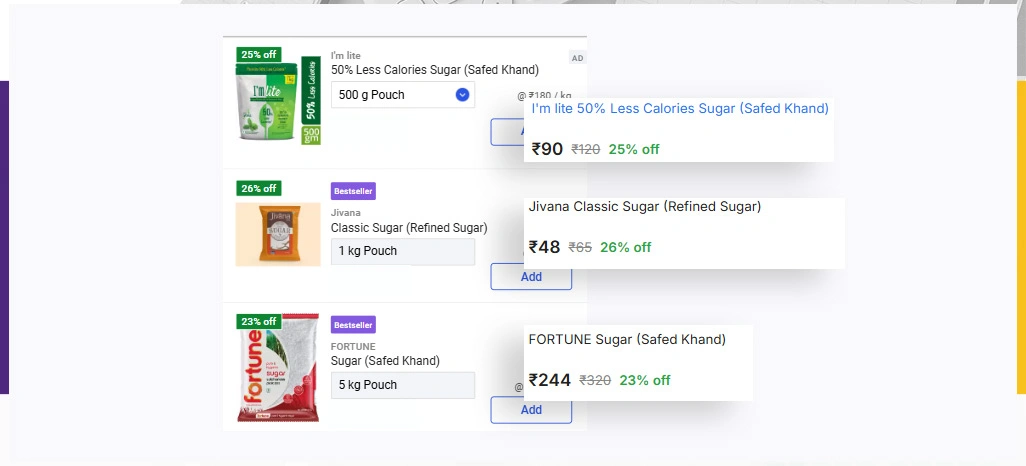This screenshot has height=466, width=1026.
Task: Click the green 23% off badge
Action: (259, 321)
